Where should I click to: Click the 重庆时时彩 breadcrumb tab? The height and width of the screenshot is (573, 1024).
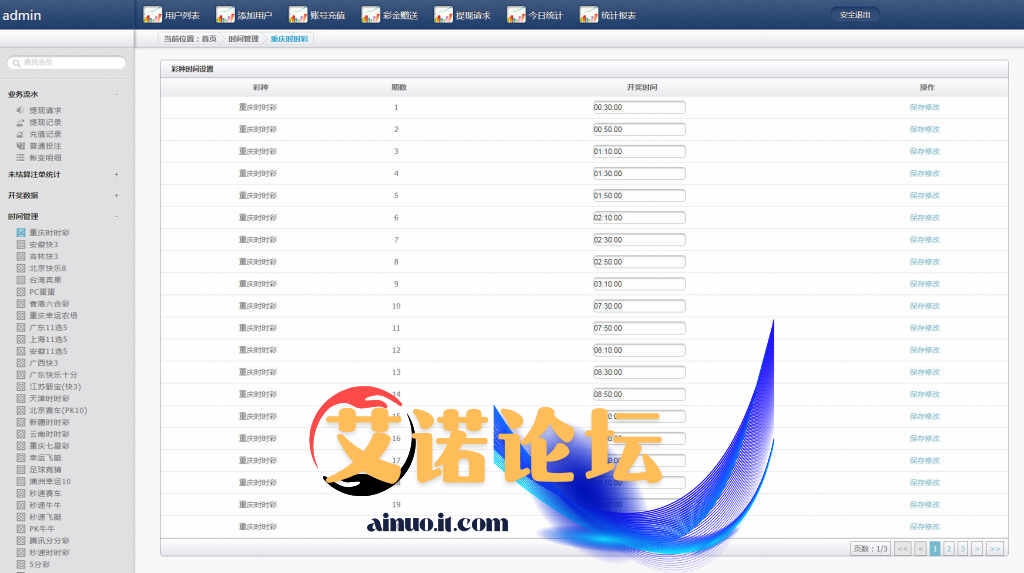[289, 39]
